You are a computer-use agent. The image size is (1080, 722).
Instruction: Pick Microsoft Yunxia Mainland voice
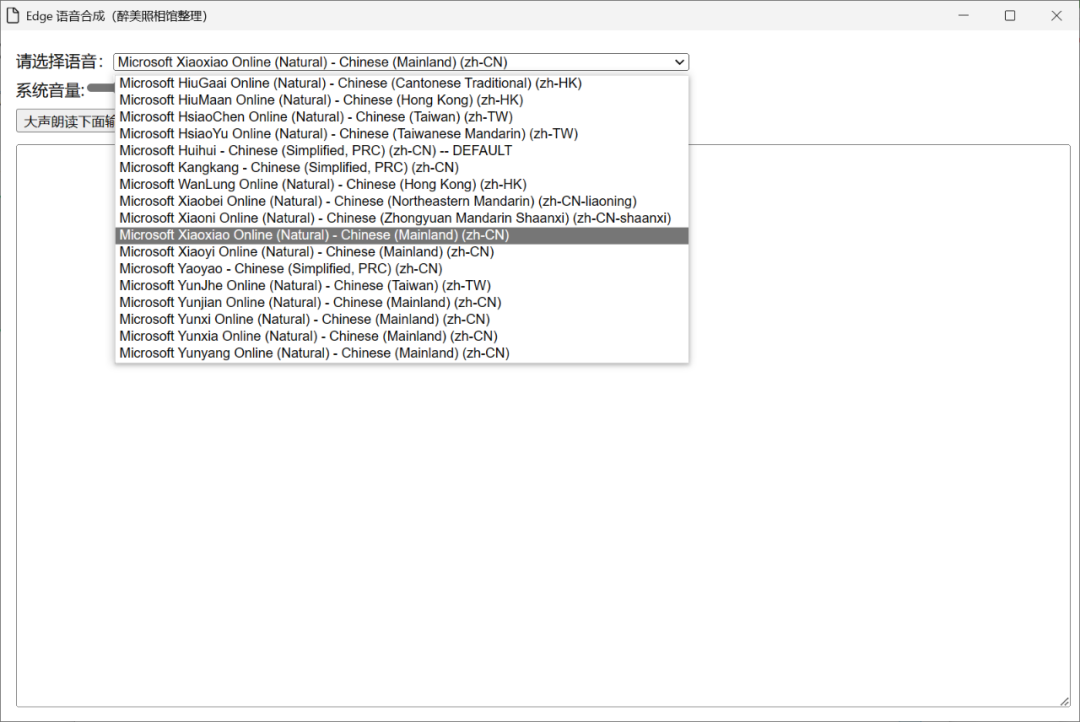pos(402,336)
